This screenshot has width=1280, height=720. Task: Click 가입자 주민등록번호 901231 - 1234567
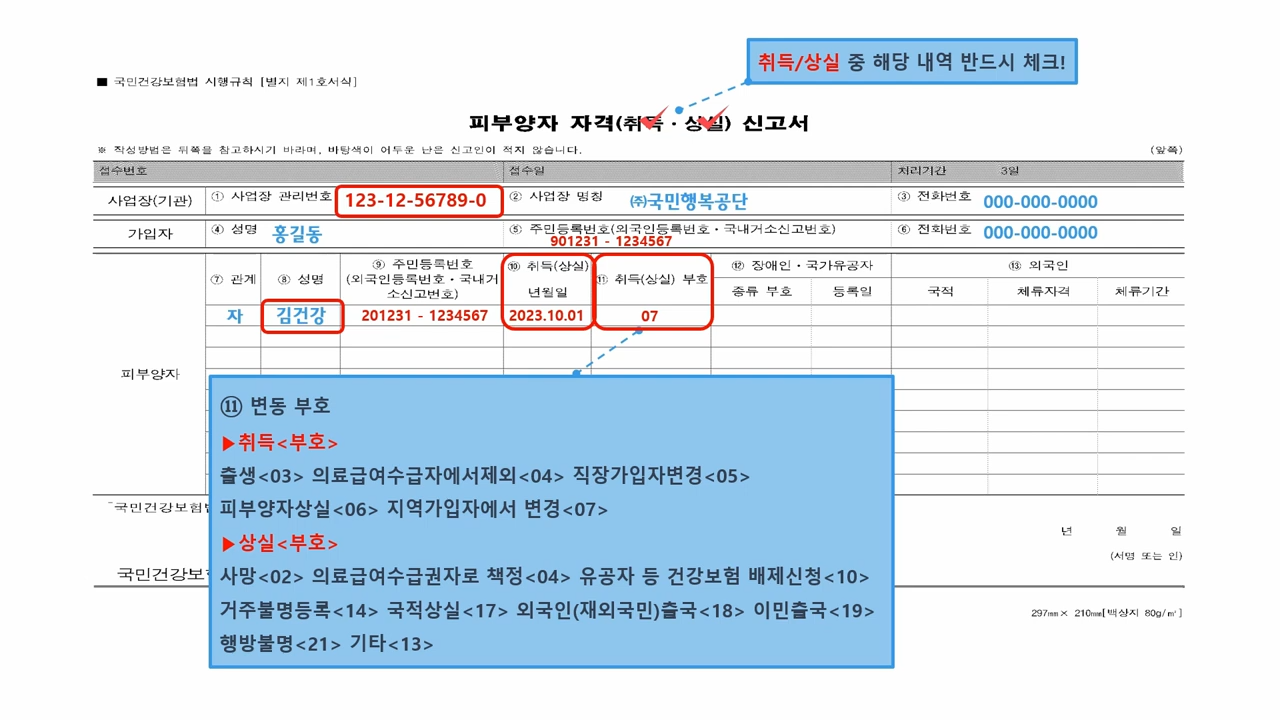click(611, 241)
